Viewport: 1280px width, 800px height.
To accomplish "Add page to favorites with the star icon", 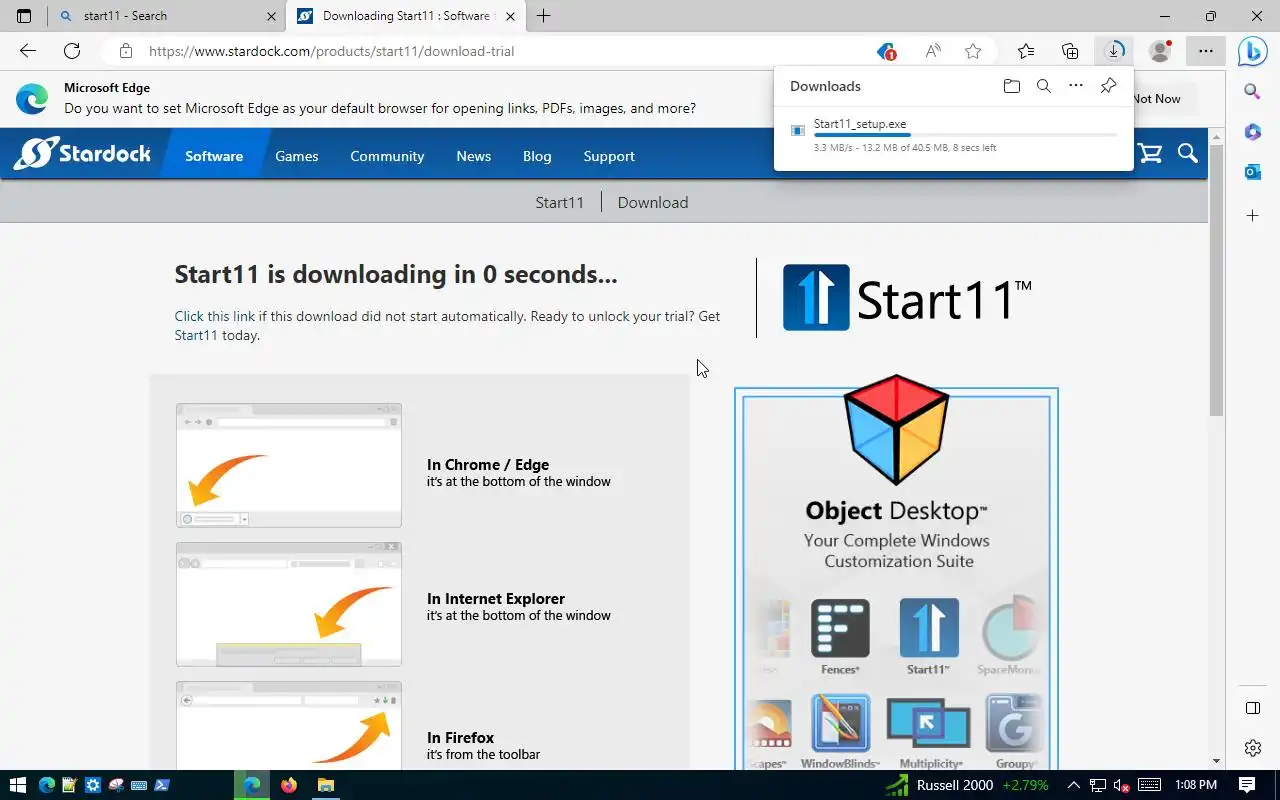I will coord(973,51).
